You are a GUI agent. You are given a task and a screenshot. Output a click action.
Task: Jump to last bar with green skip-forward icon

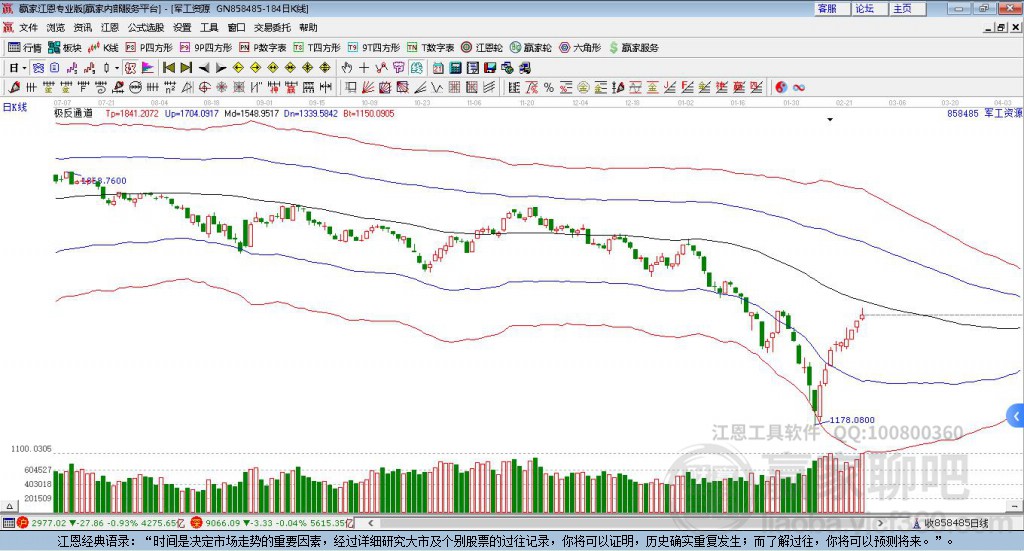(186, 68)
